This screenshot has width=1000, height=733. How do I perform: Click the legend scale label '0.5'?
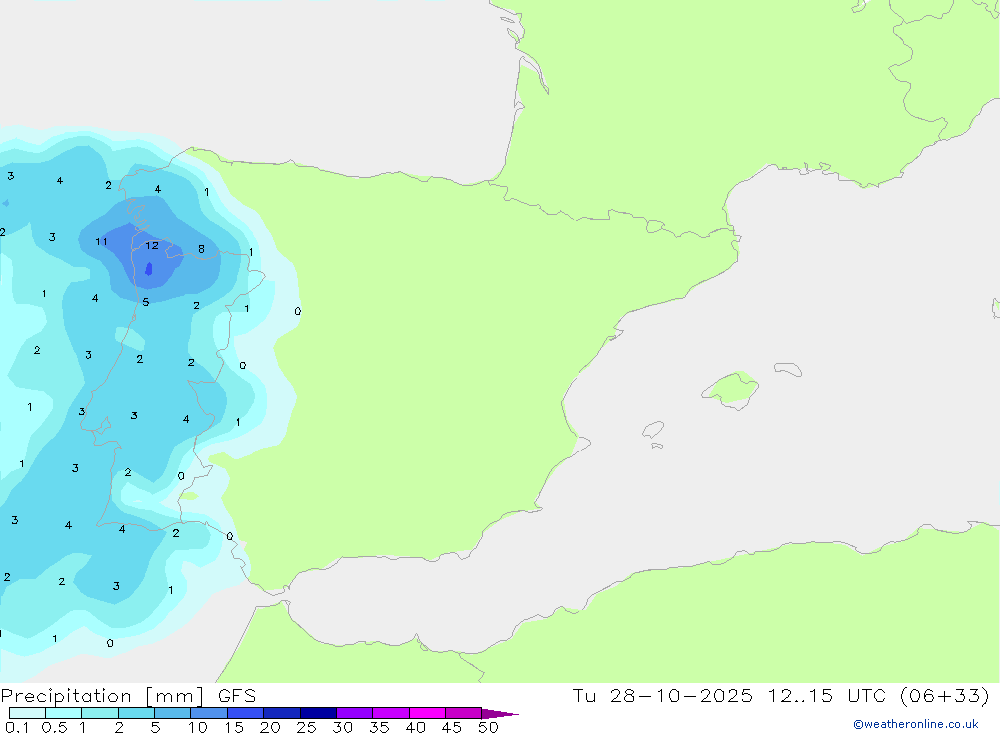(54, 727)
